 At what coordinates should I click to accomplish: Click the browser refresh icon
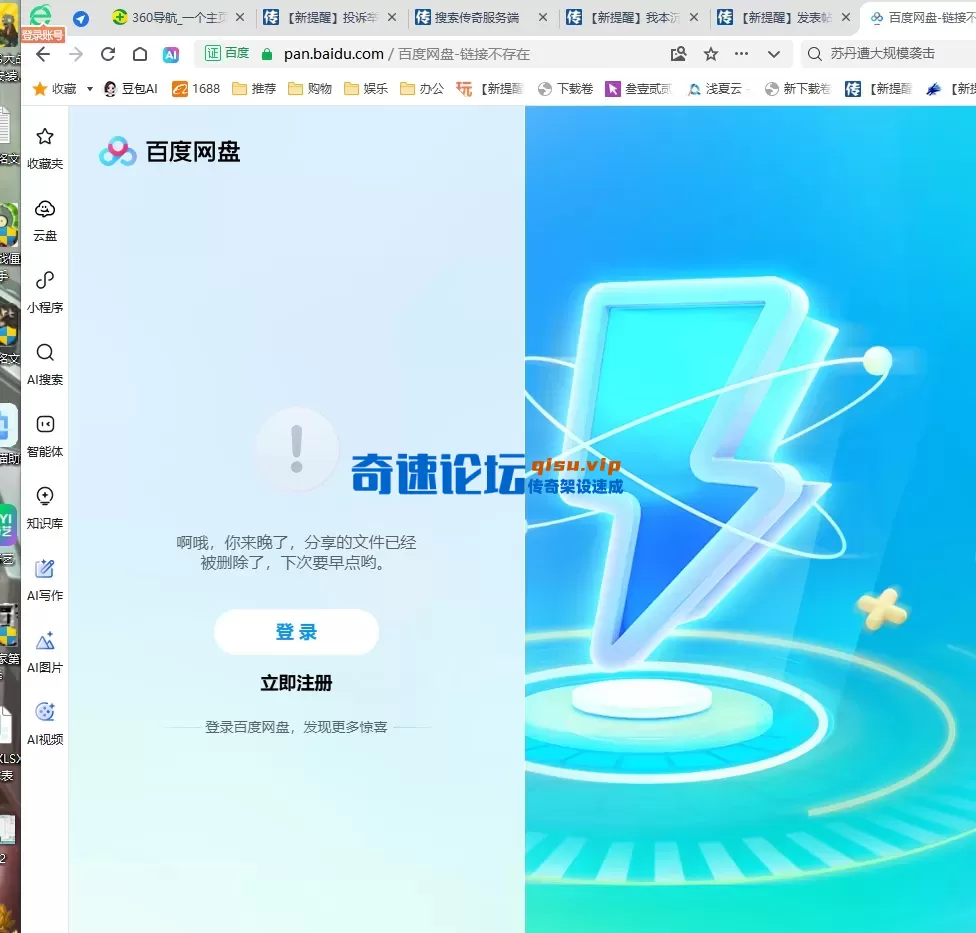point(108,54)
